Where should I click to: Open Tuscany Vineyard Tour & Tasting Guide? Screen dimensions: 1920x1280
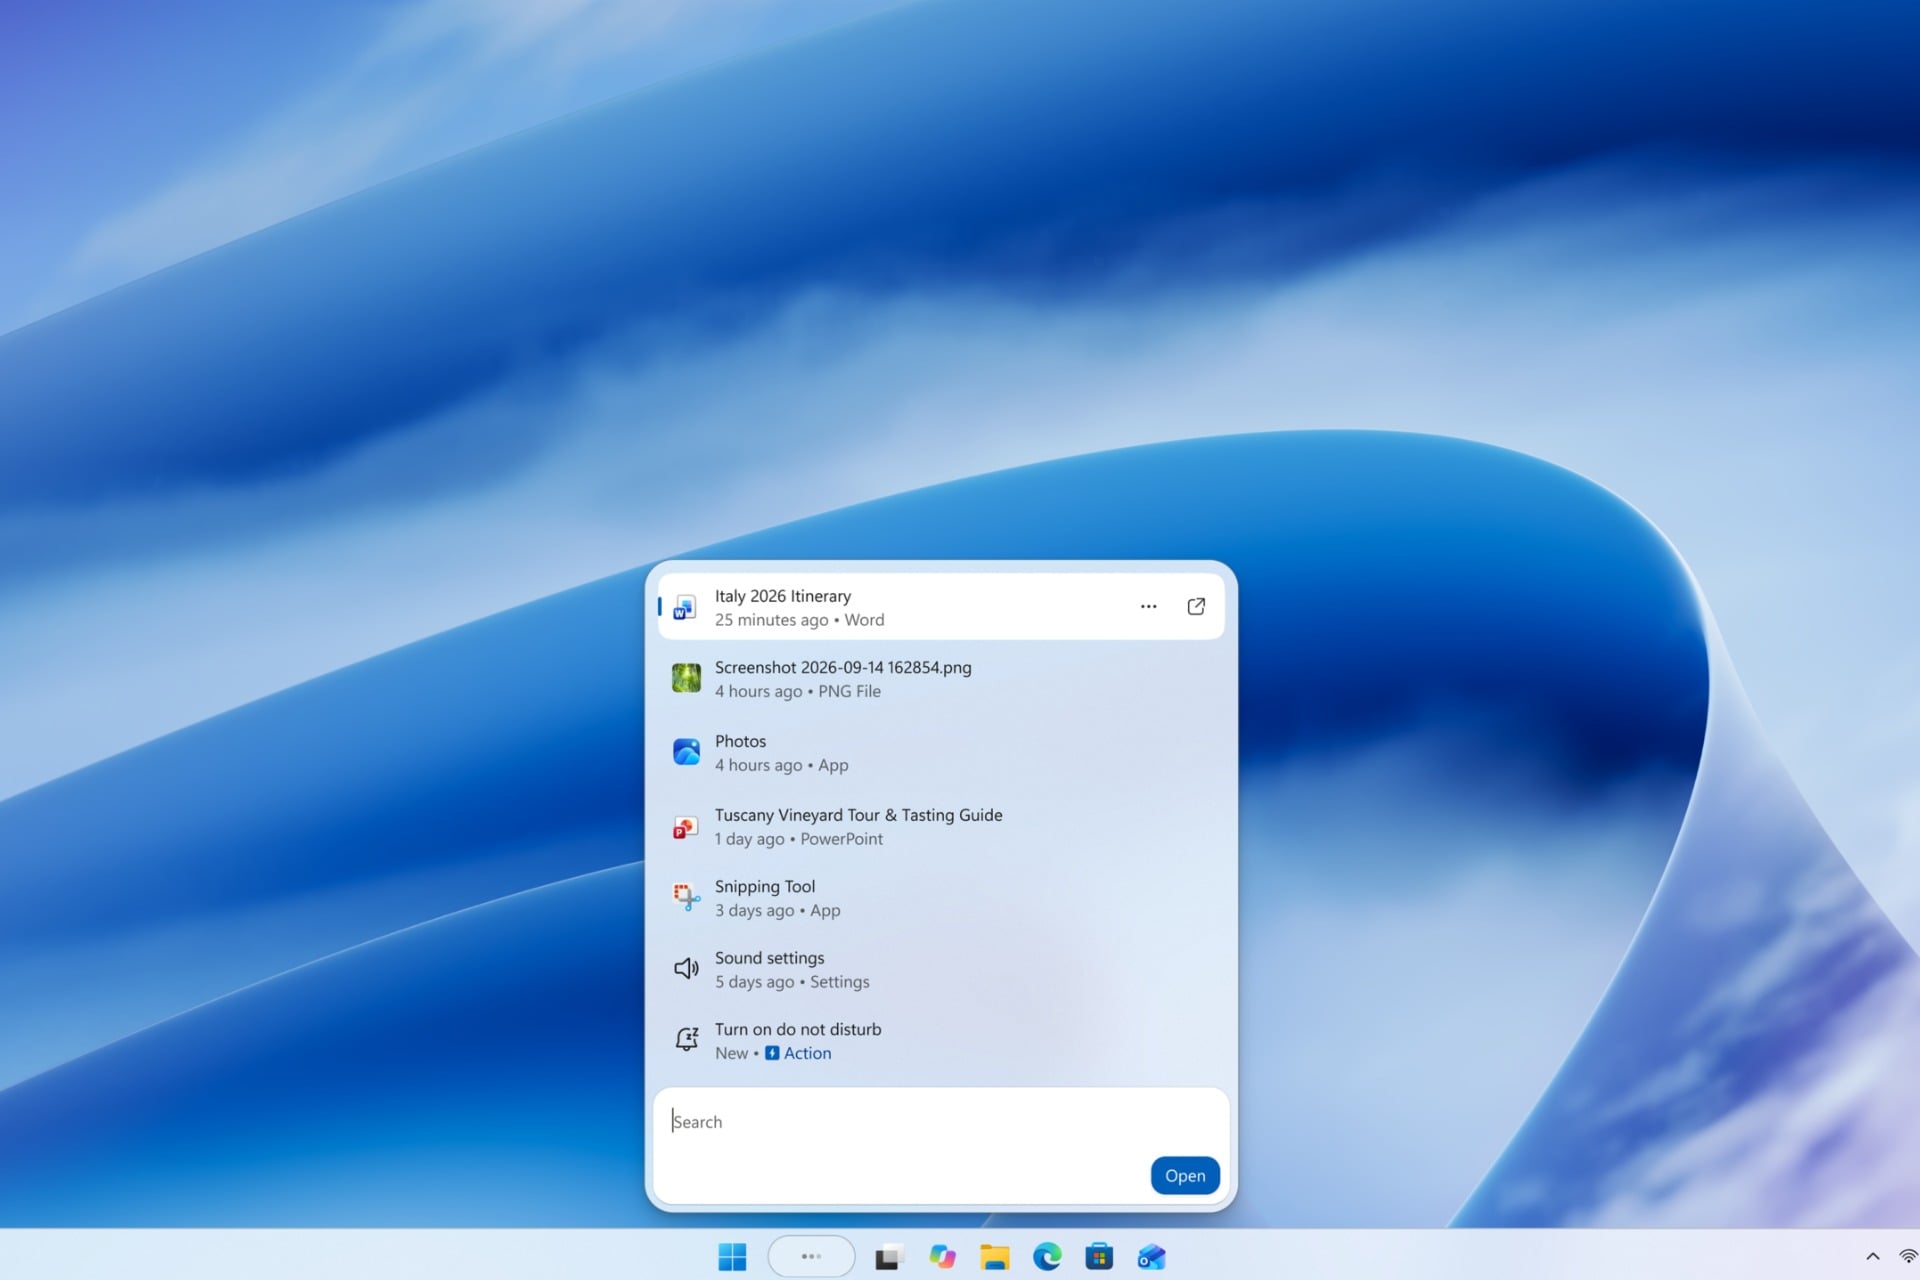[940, 827]
